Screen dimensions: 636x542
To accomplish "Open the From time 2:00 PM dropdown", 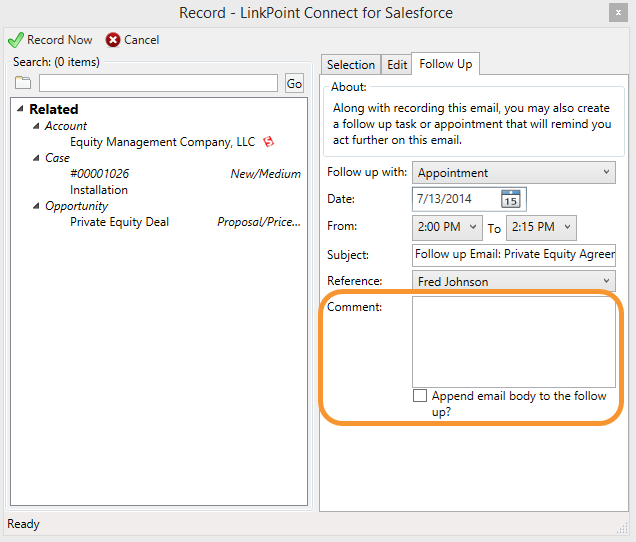I will tap(447, 227).
